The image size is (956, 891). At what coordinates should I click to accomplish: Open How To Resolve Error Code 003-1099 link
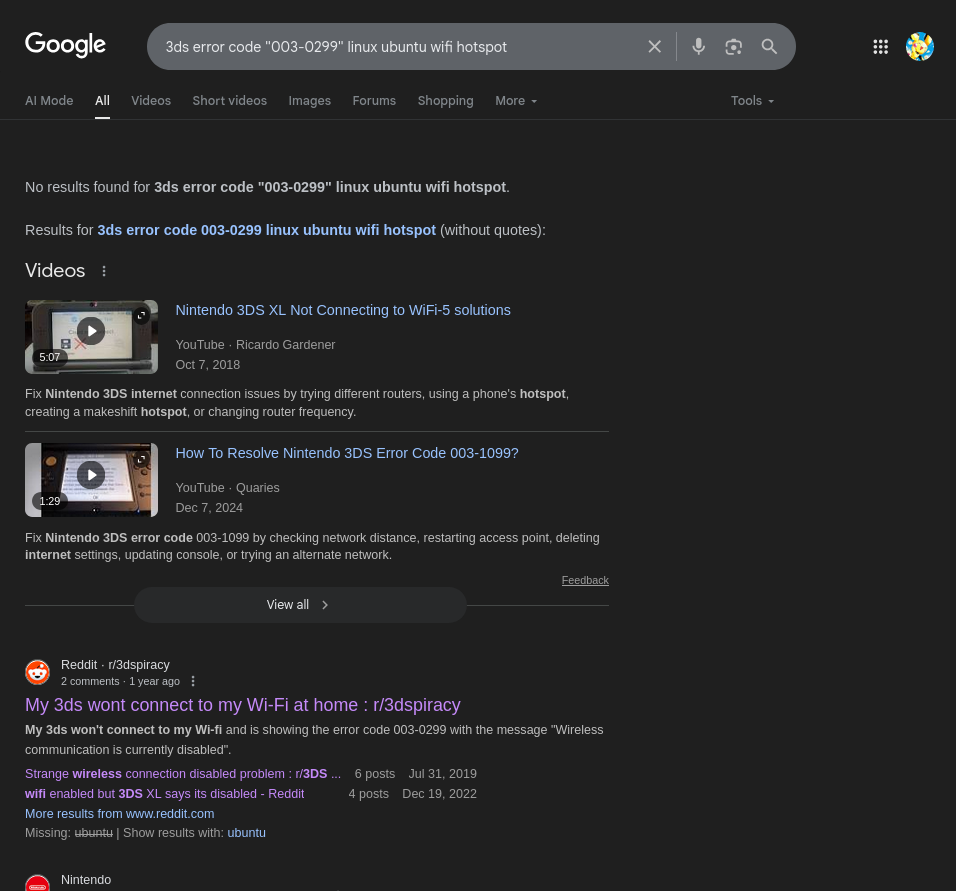coord(347,453)
